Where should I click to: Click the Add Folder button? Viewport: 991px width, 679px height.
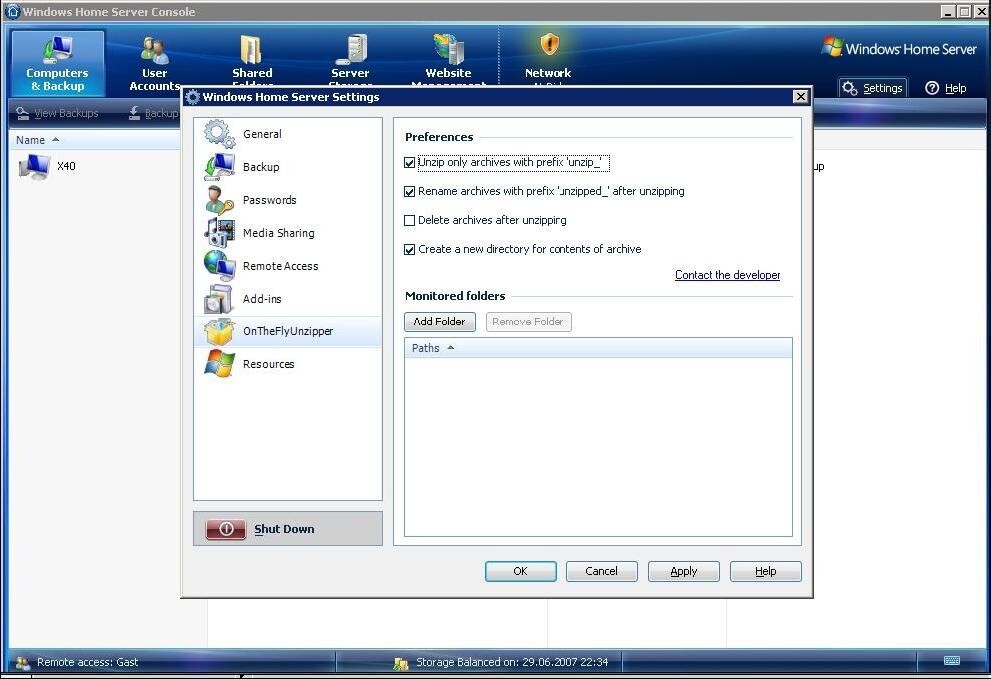pyautogui.click(x=440, y=322)
